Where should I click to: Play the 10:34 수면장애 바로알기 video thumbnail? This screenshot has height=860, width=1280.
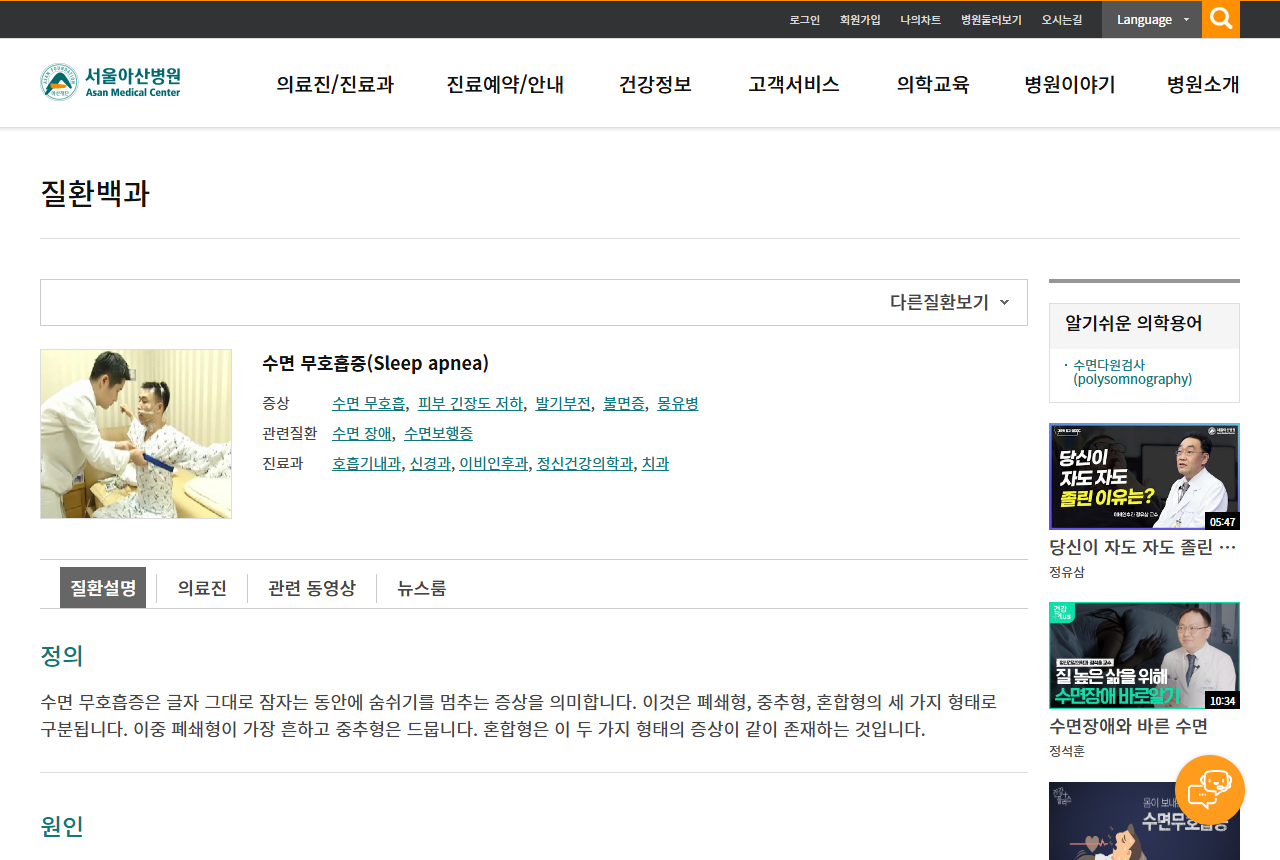coord(1144,656)
